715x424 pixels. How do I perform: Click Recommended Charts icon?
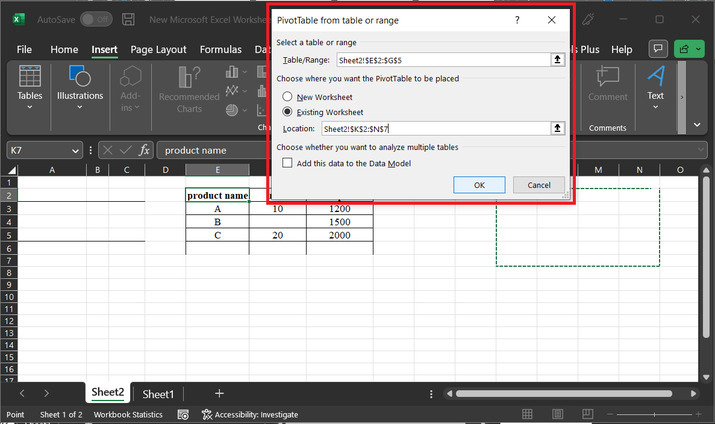(x=189, y=89)
